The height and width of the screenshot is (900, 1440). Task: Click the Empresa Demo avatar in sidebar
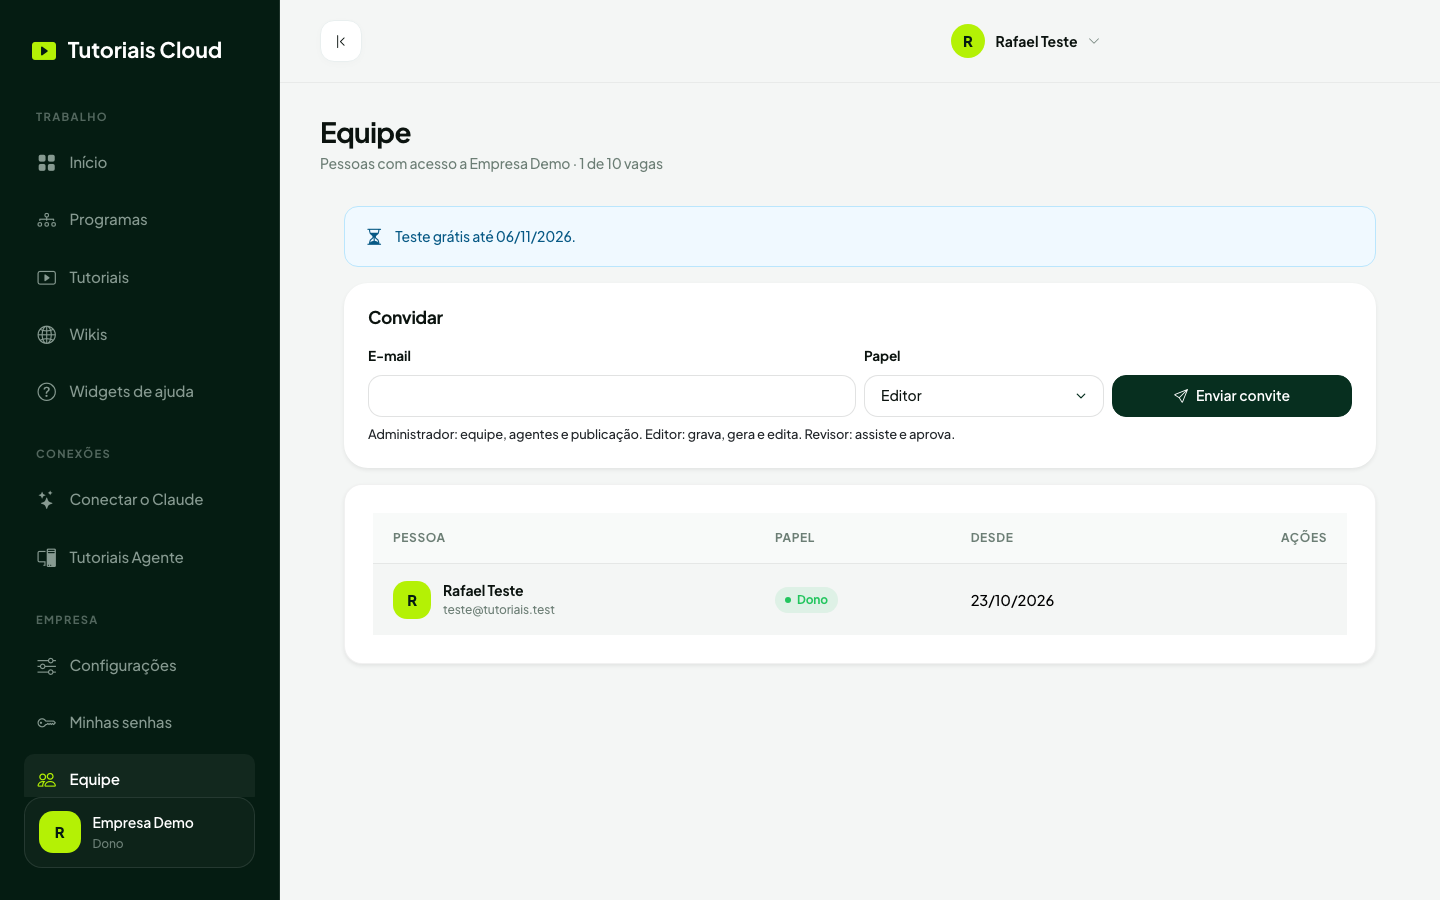60,832
